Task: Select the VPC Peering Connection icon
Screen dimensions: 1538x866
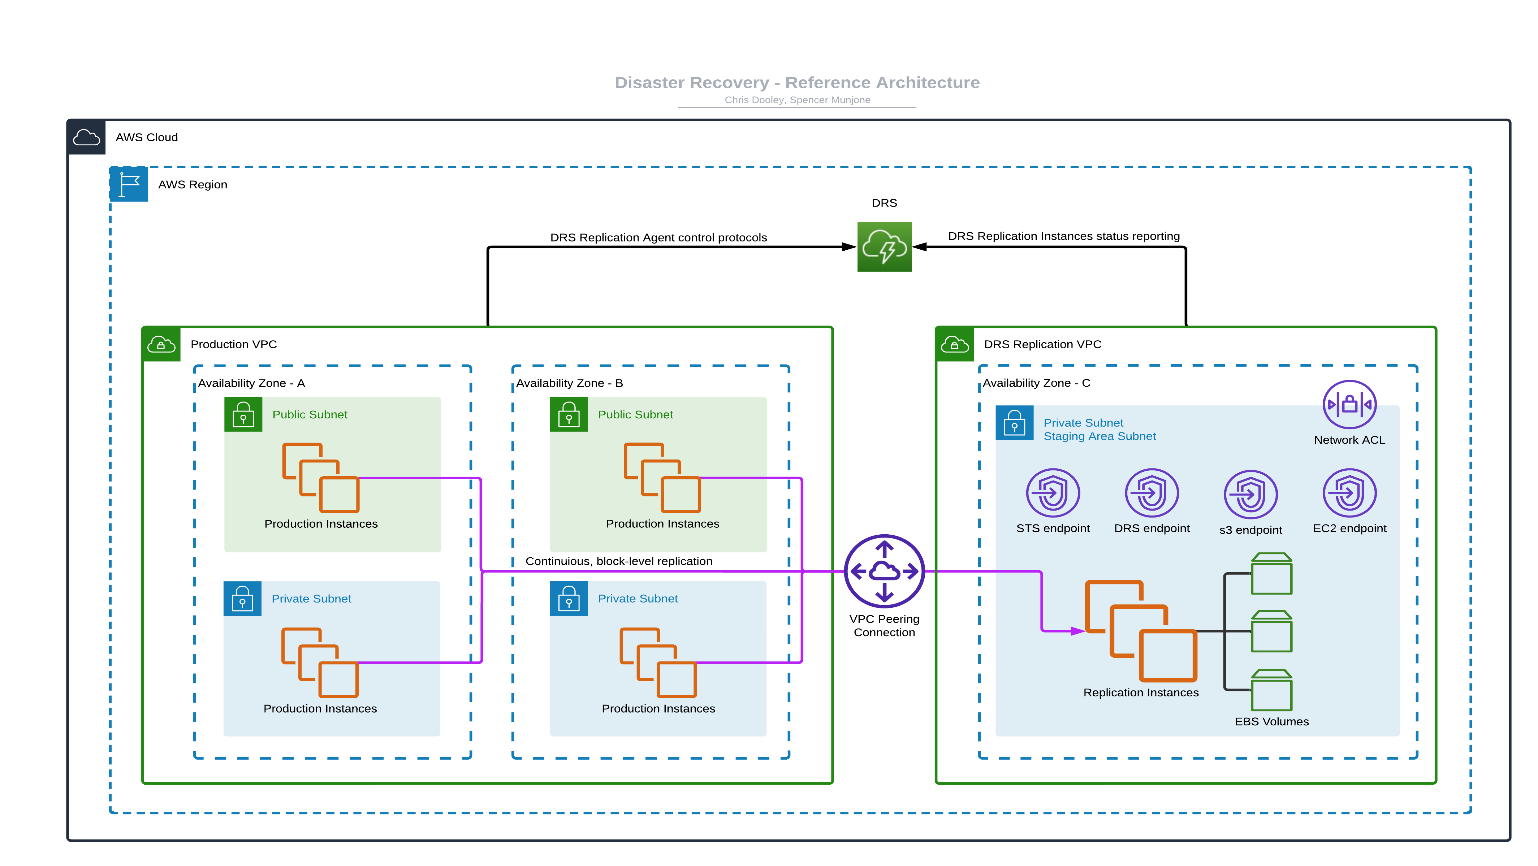Action: (884, 571)
